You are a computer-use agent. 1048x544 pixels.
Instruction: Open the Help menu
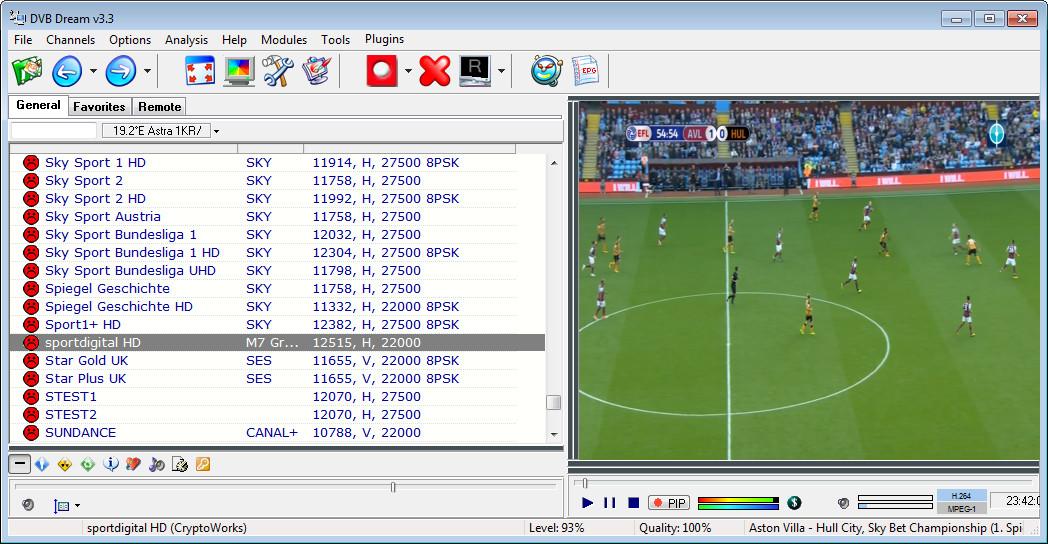coord(234,39)
